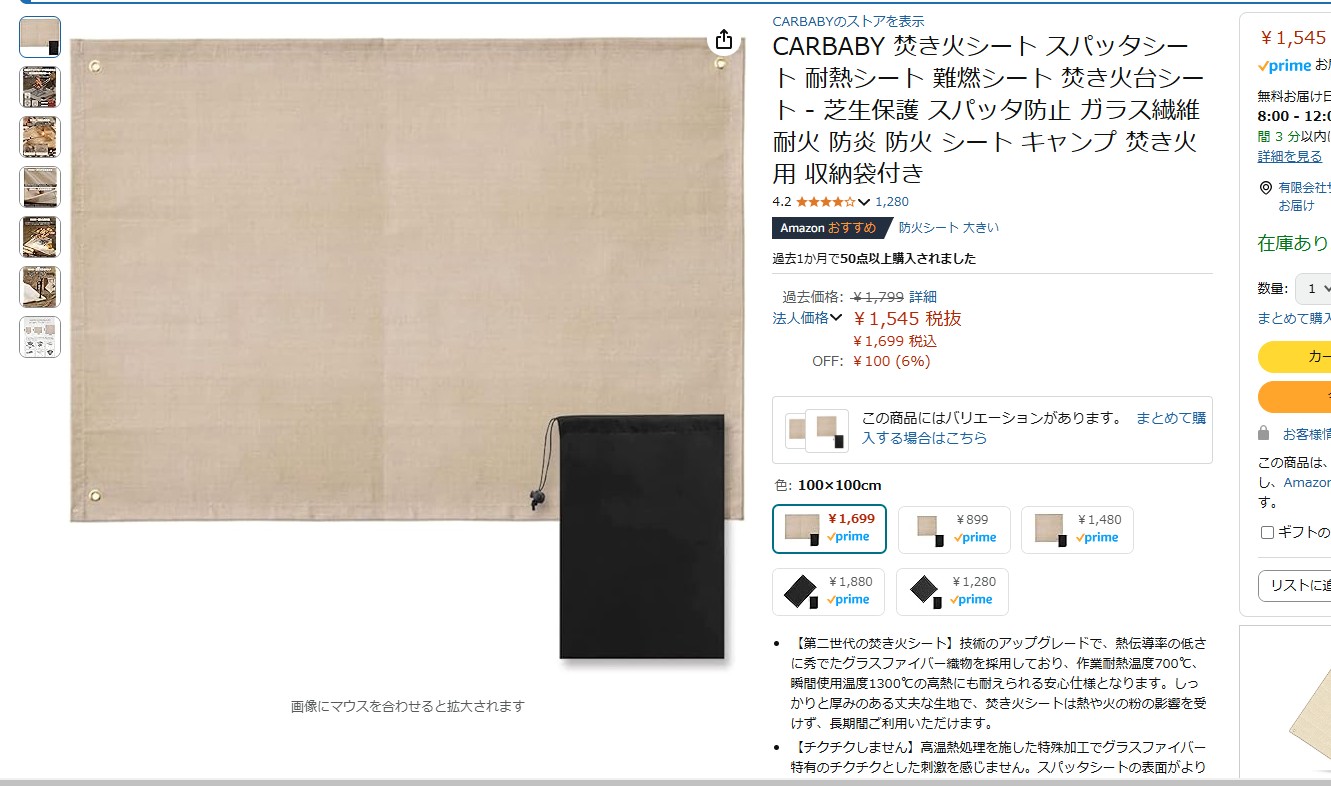Image resolution: width=1331 pixels, height=786 pixels.
Task: Click the share icon above product image
Action: point(724,40)
